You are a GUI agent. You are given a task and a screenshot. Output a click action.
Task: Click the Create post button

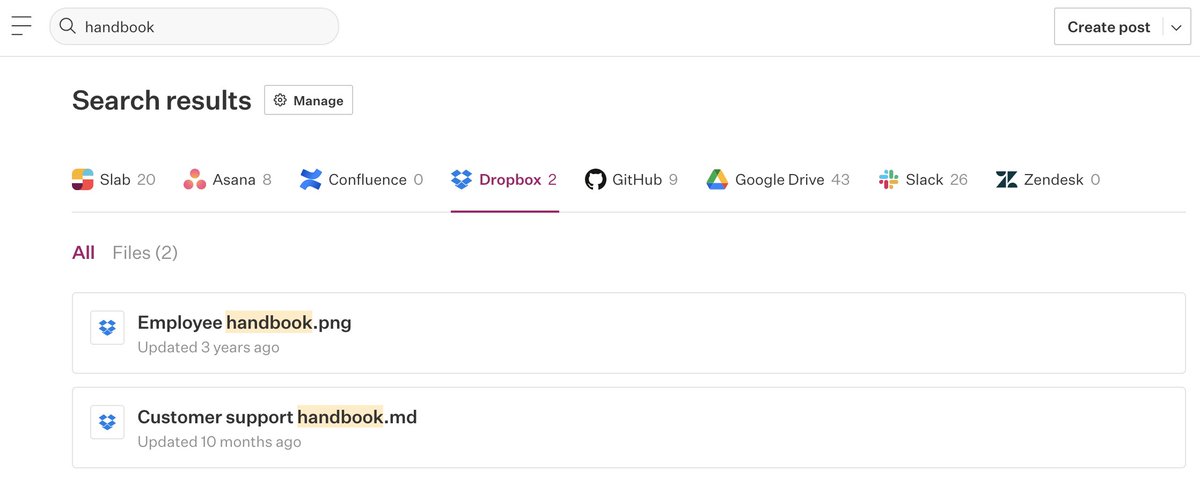(x=1108, y=27)
